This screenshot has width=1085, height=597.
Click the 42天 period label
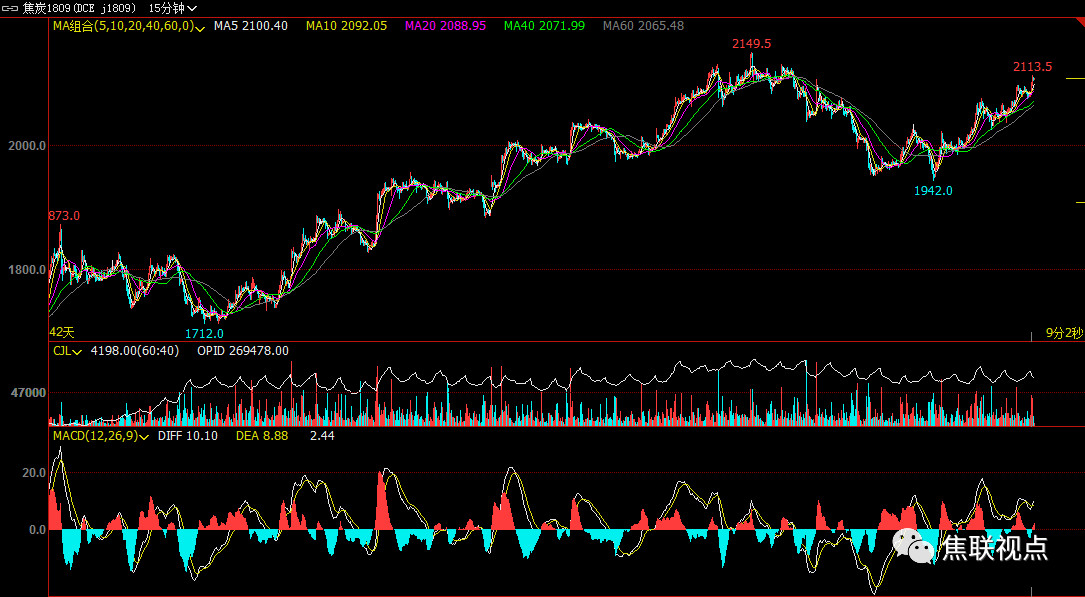pyautogui.click(x=62, y=331)
